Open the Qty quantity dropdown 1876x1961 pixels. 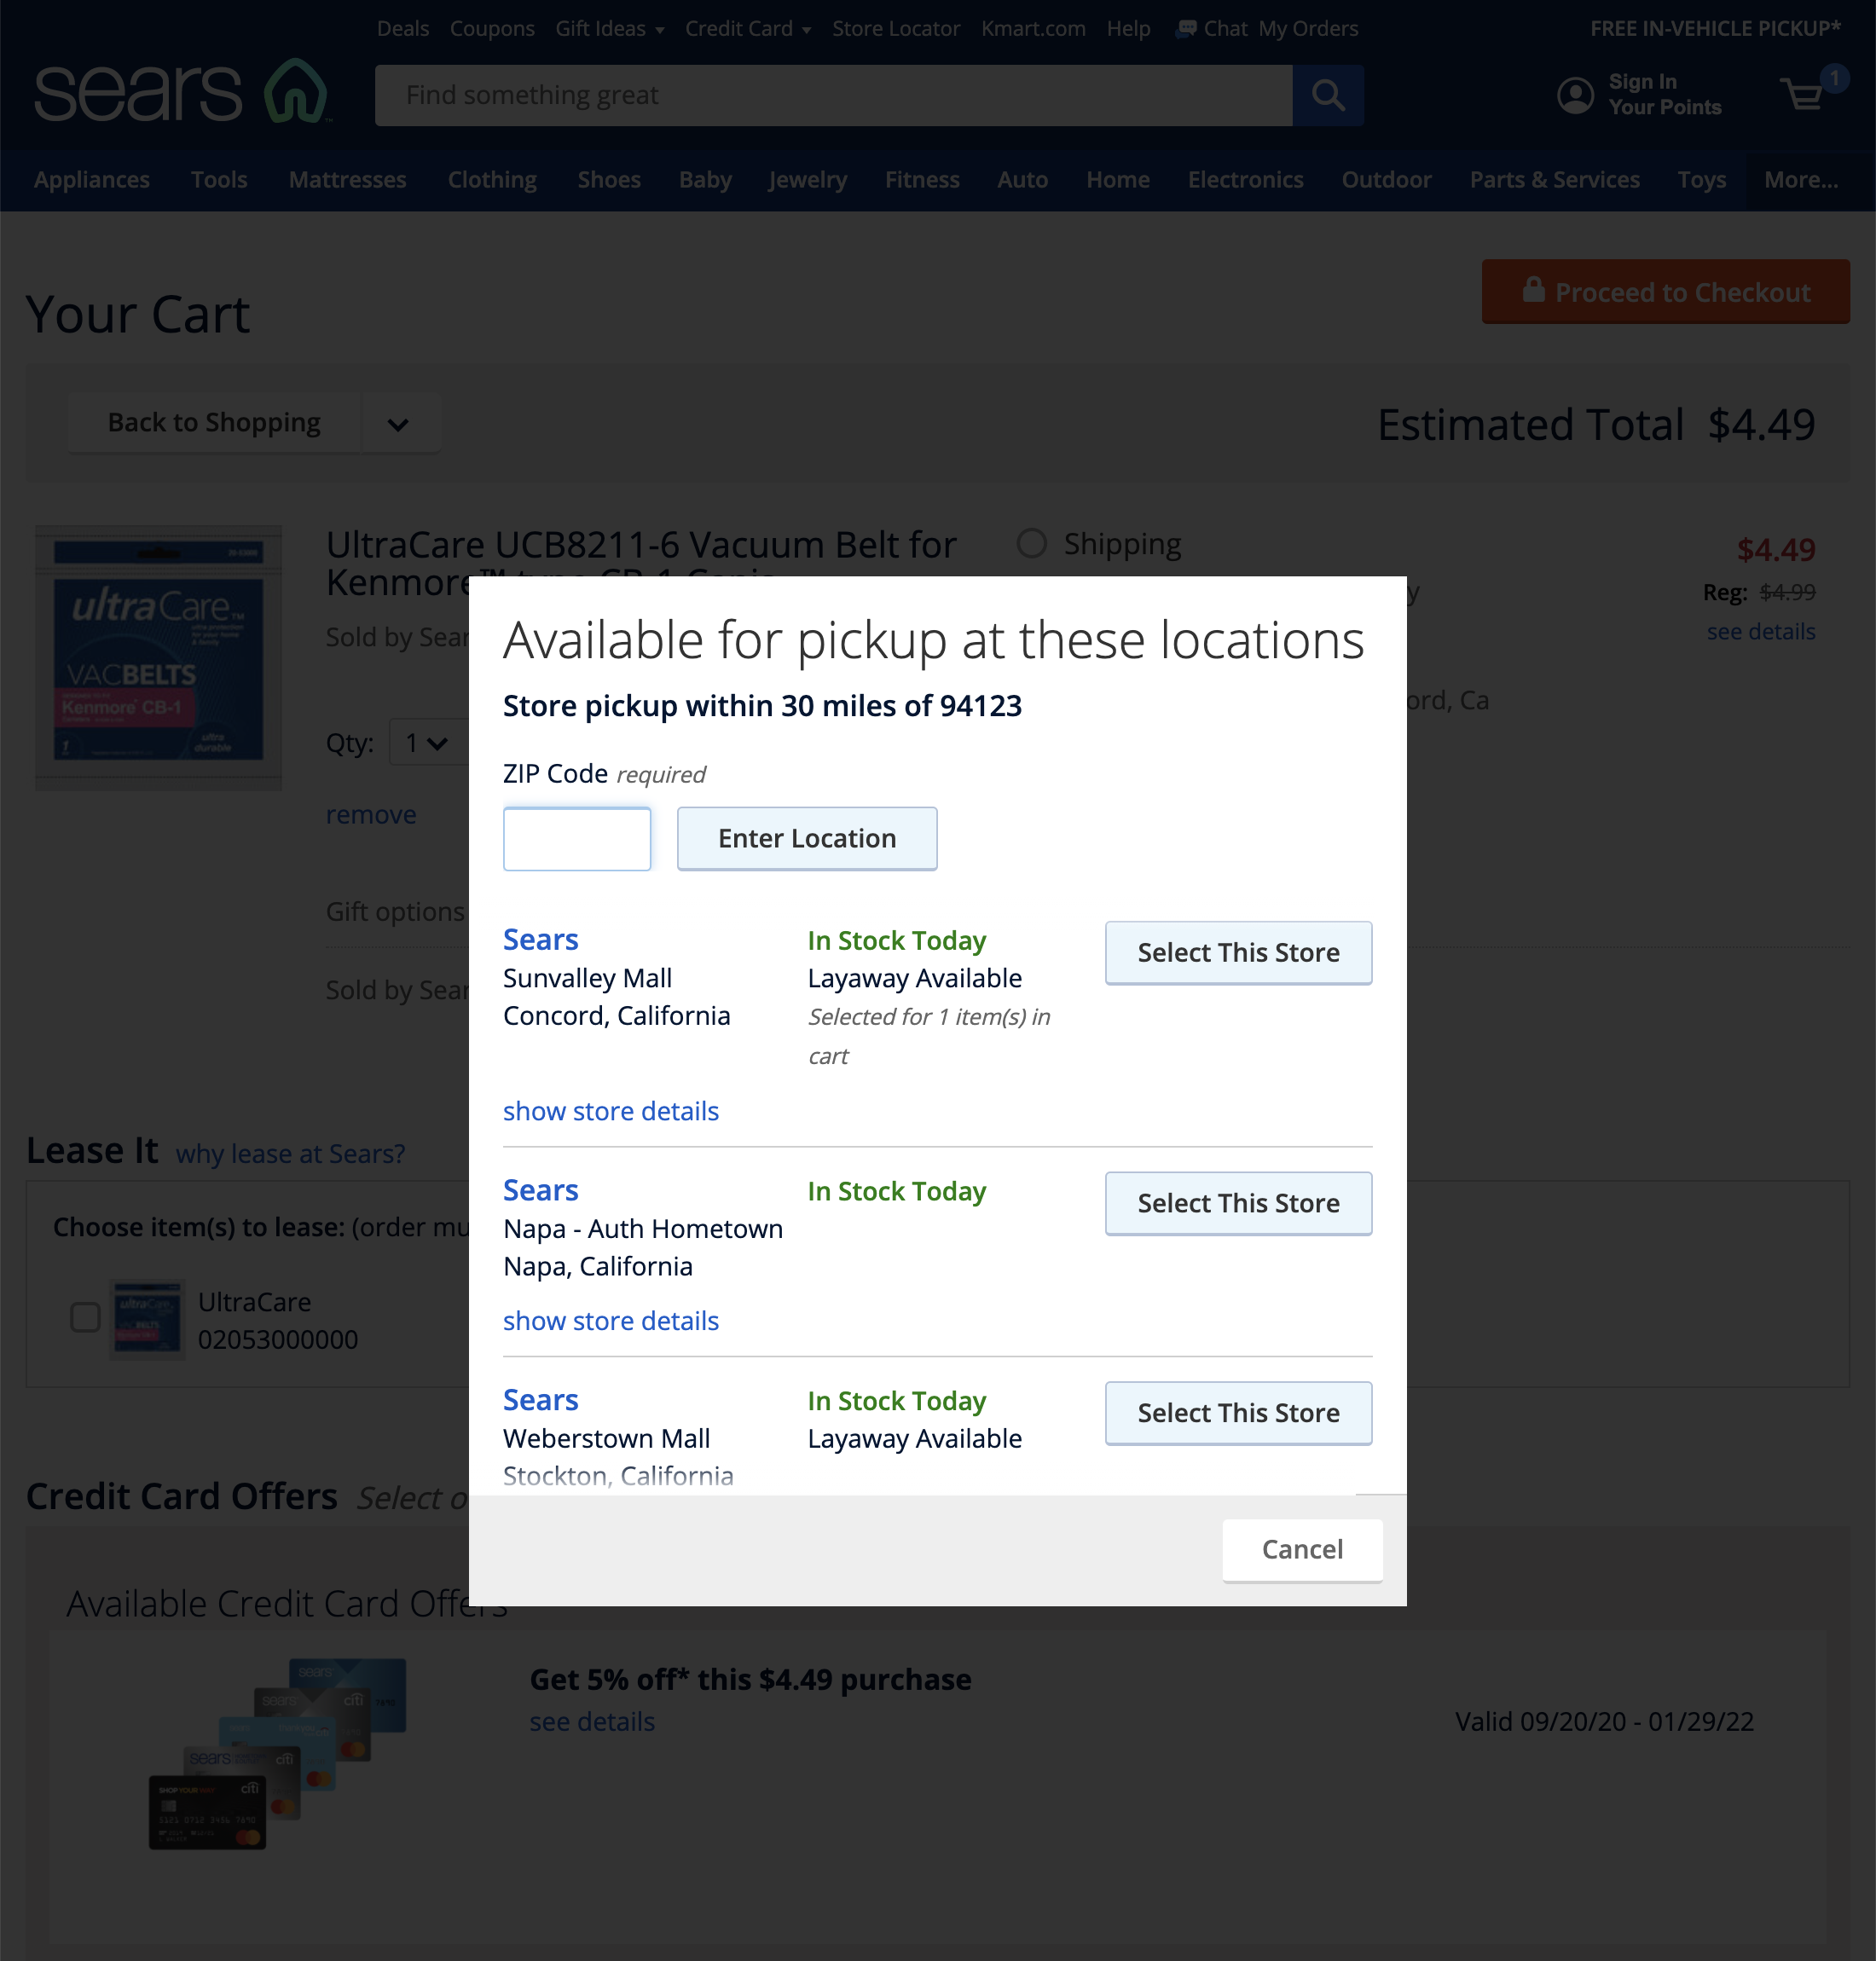[426, 743]
